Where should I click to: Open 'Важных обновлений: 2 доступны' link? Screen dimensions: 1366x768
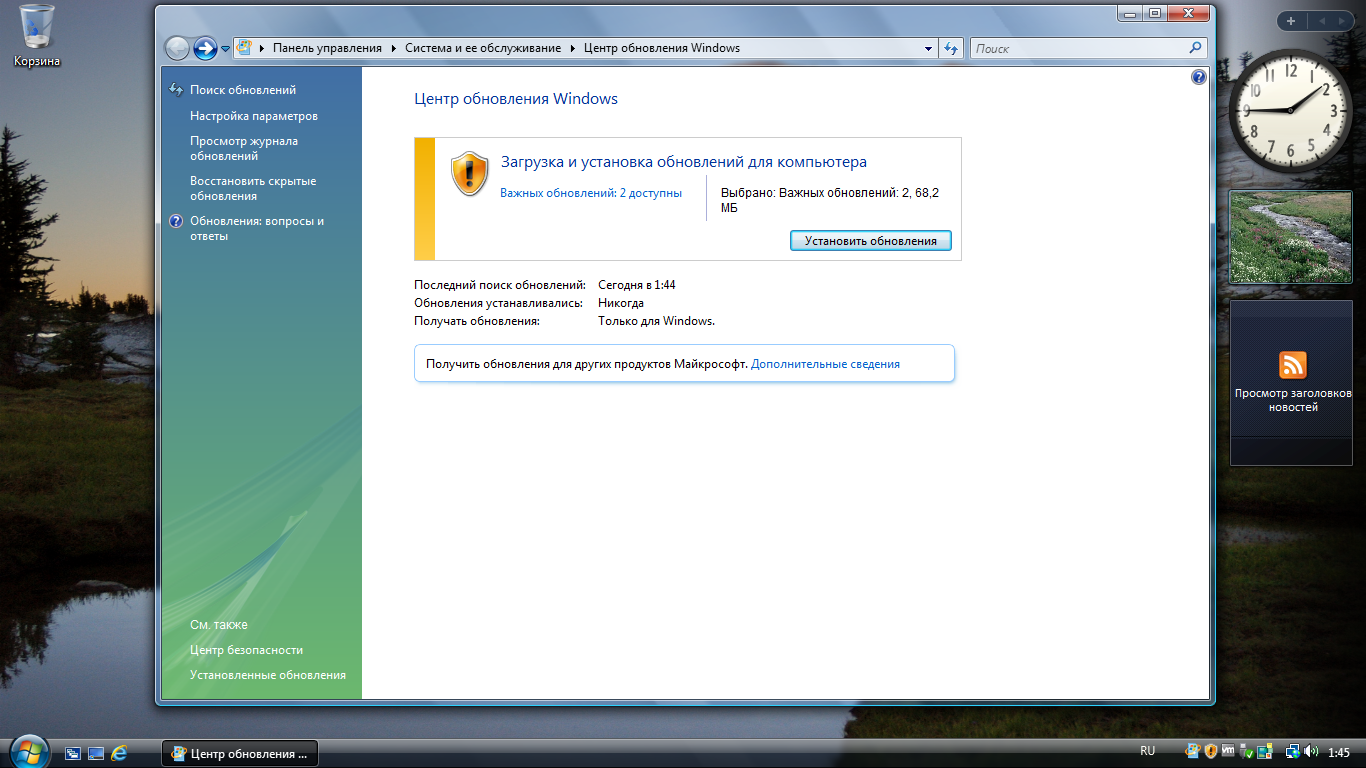pyautogui.click(x=591, y=193)
